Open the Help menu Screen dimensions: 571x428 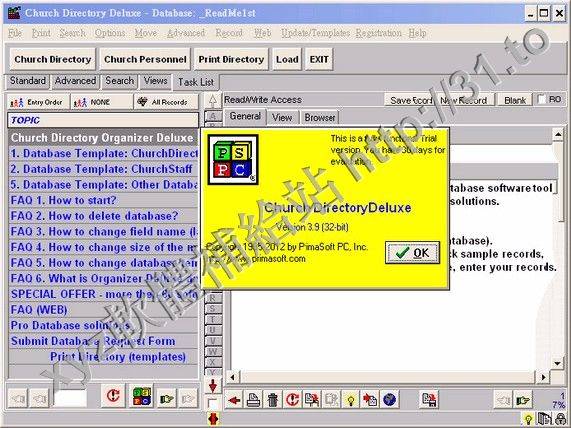(417, 33)
